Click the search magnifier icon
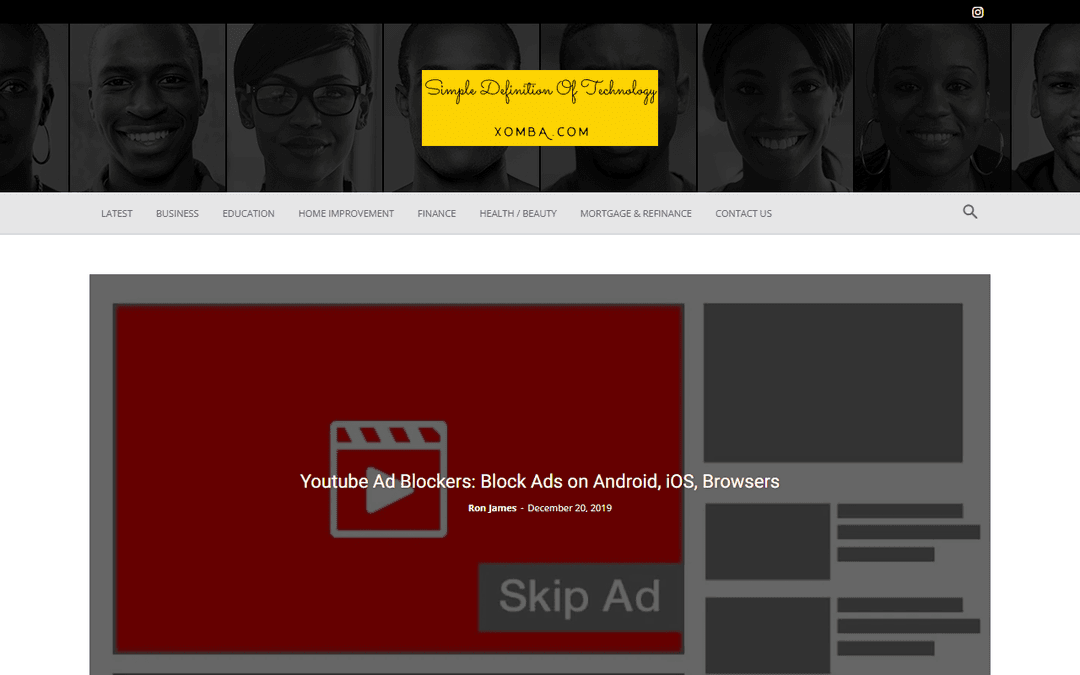1080x675 pixels. tap(970, 212)
